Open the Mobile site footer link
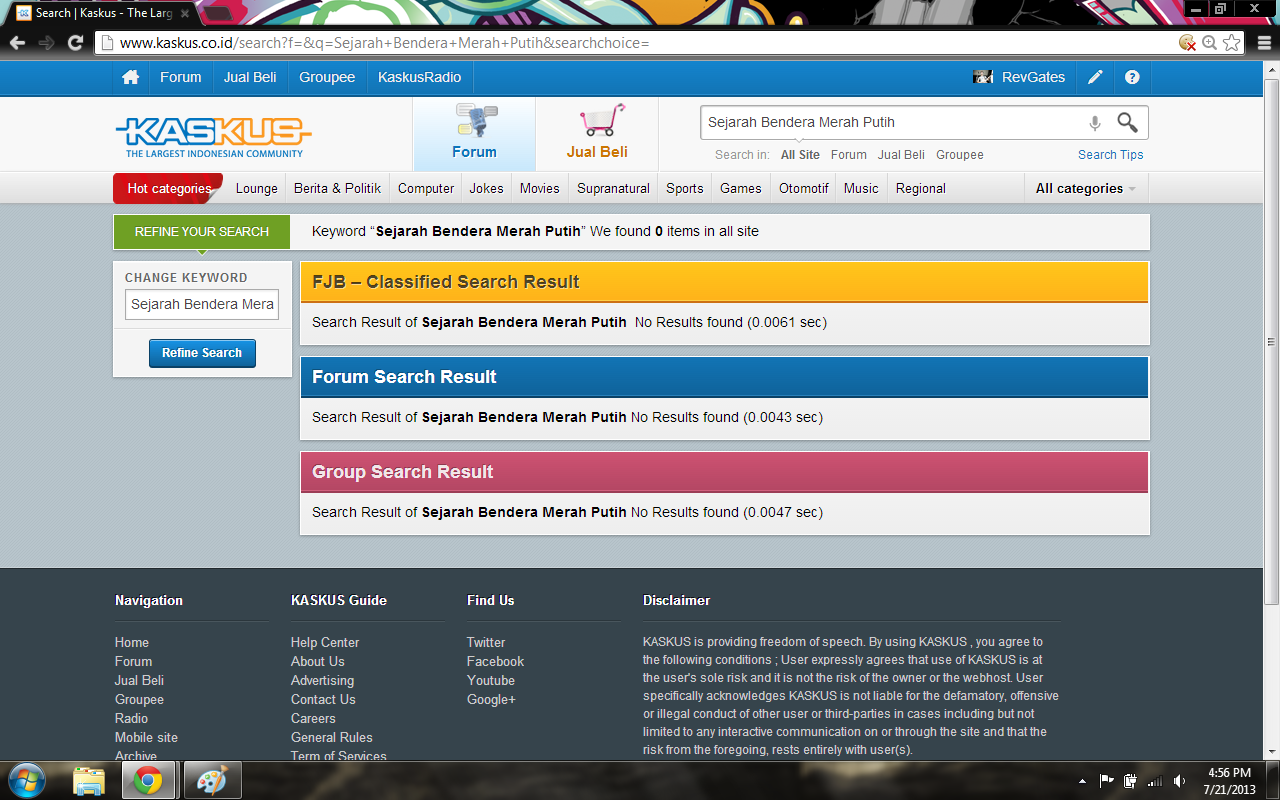 coord(146,738)
